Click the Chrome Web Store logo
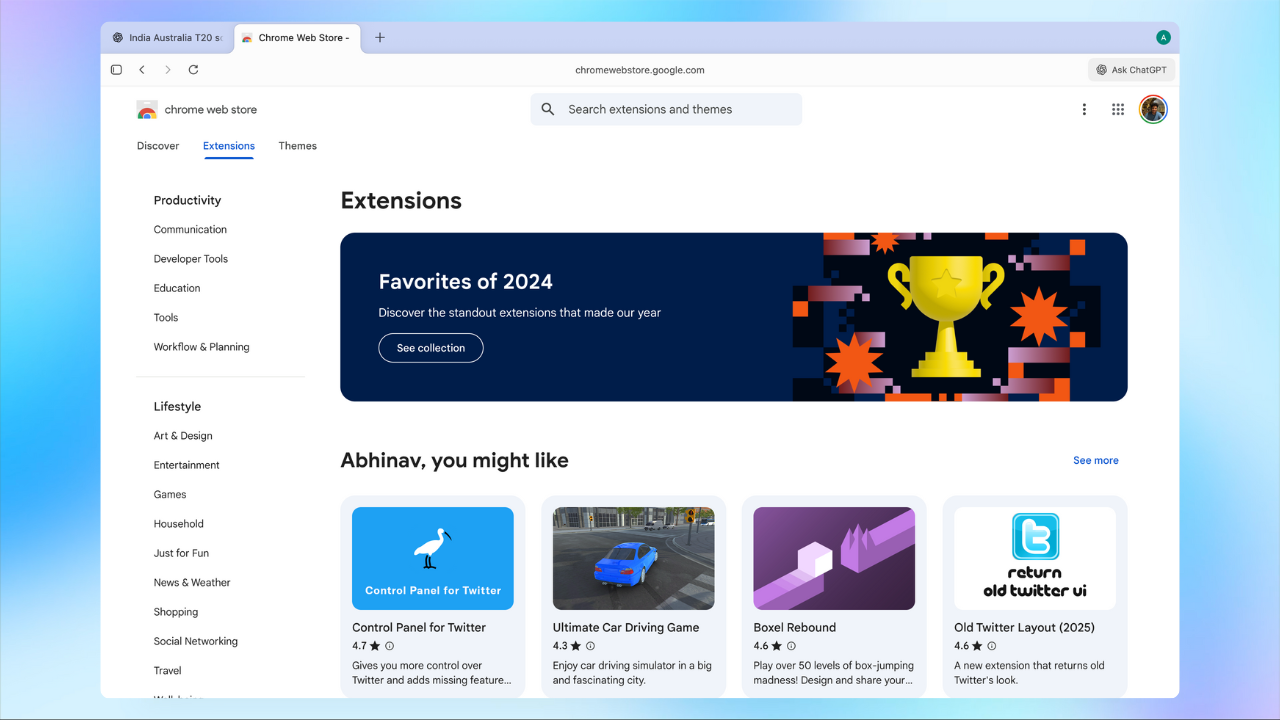The height and width of the screenshot is (720, 1280). tap(147, 110)
